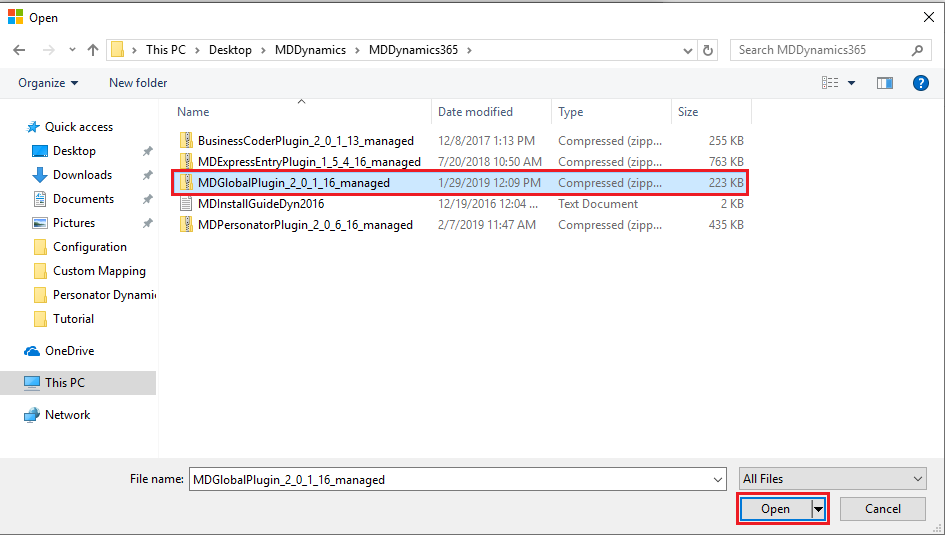The image size is (945, 535).
Task: Click the Up one level arrow icon
Action: (x=93, y=50)
